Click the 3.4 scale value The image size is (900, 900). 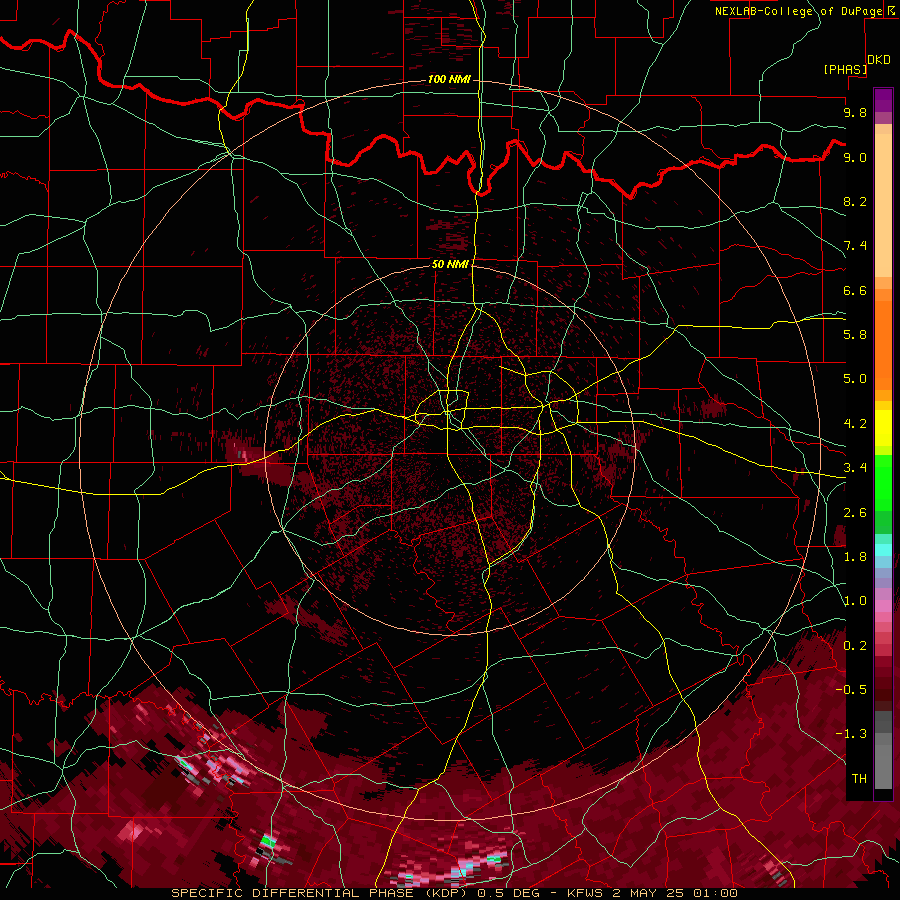pyautogui.click(x=855, y=468)
